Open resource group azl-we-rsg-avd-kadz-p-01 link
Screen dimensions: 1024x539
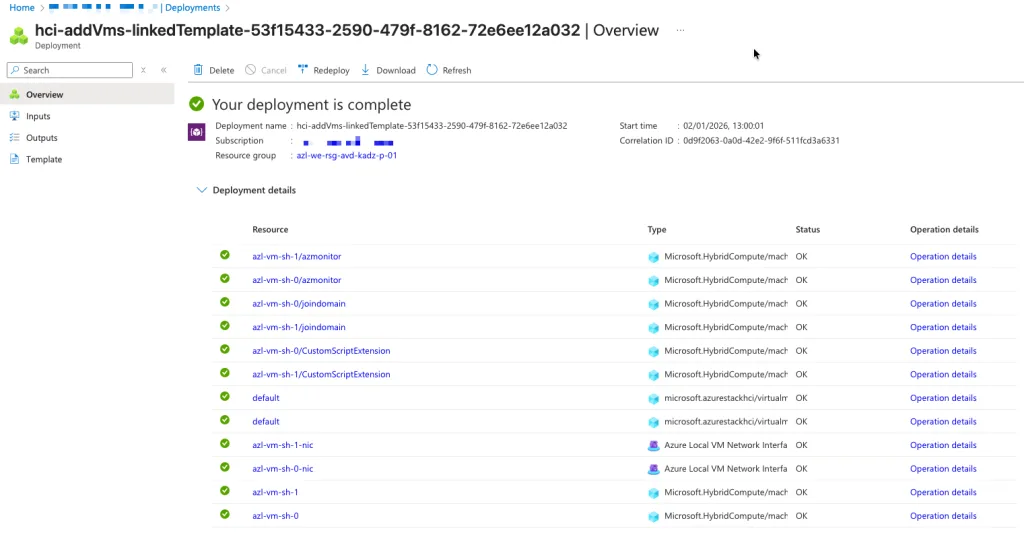[346, 156]
